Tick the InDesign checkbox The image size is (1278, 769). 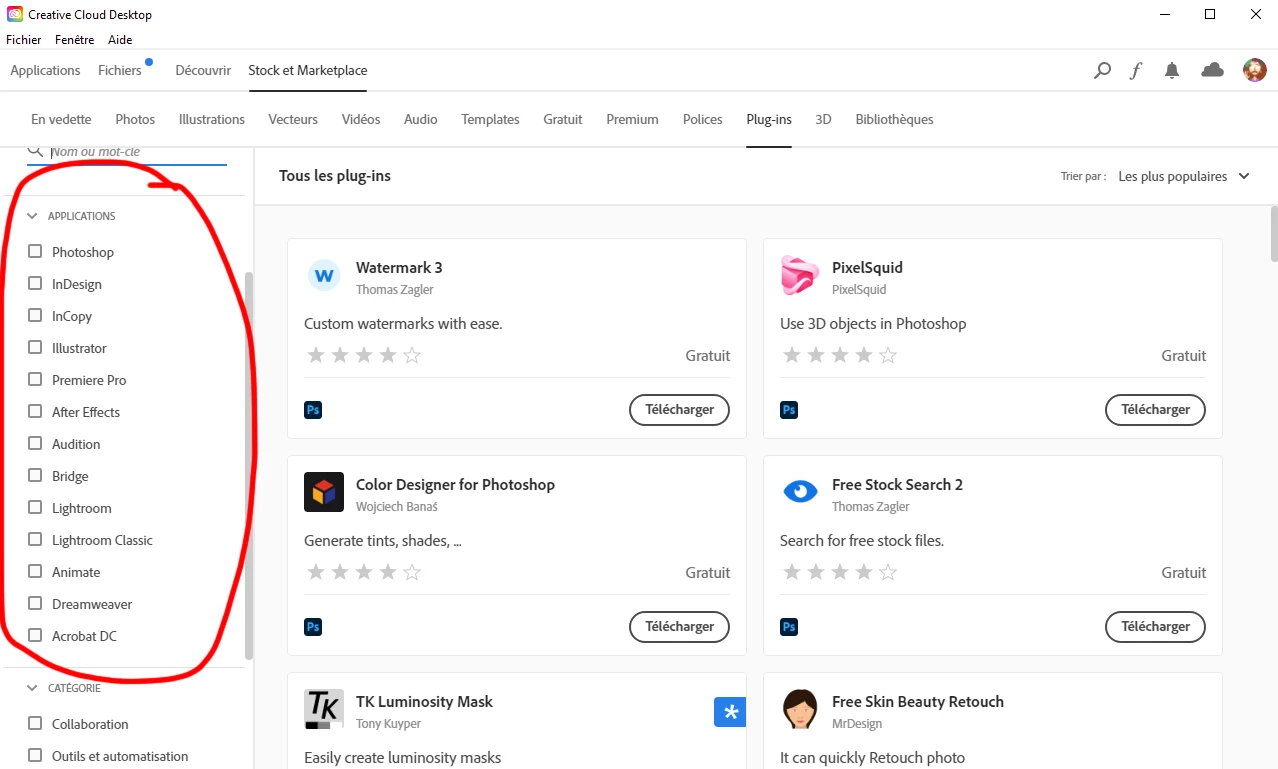[35, 283]
